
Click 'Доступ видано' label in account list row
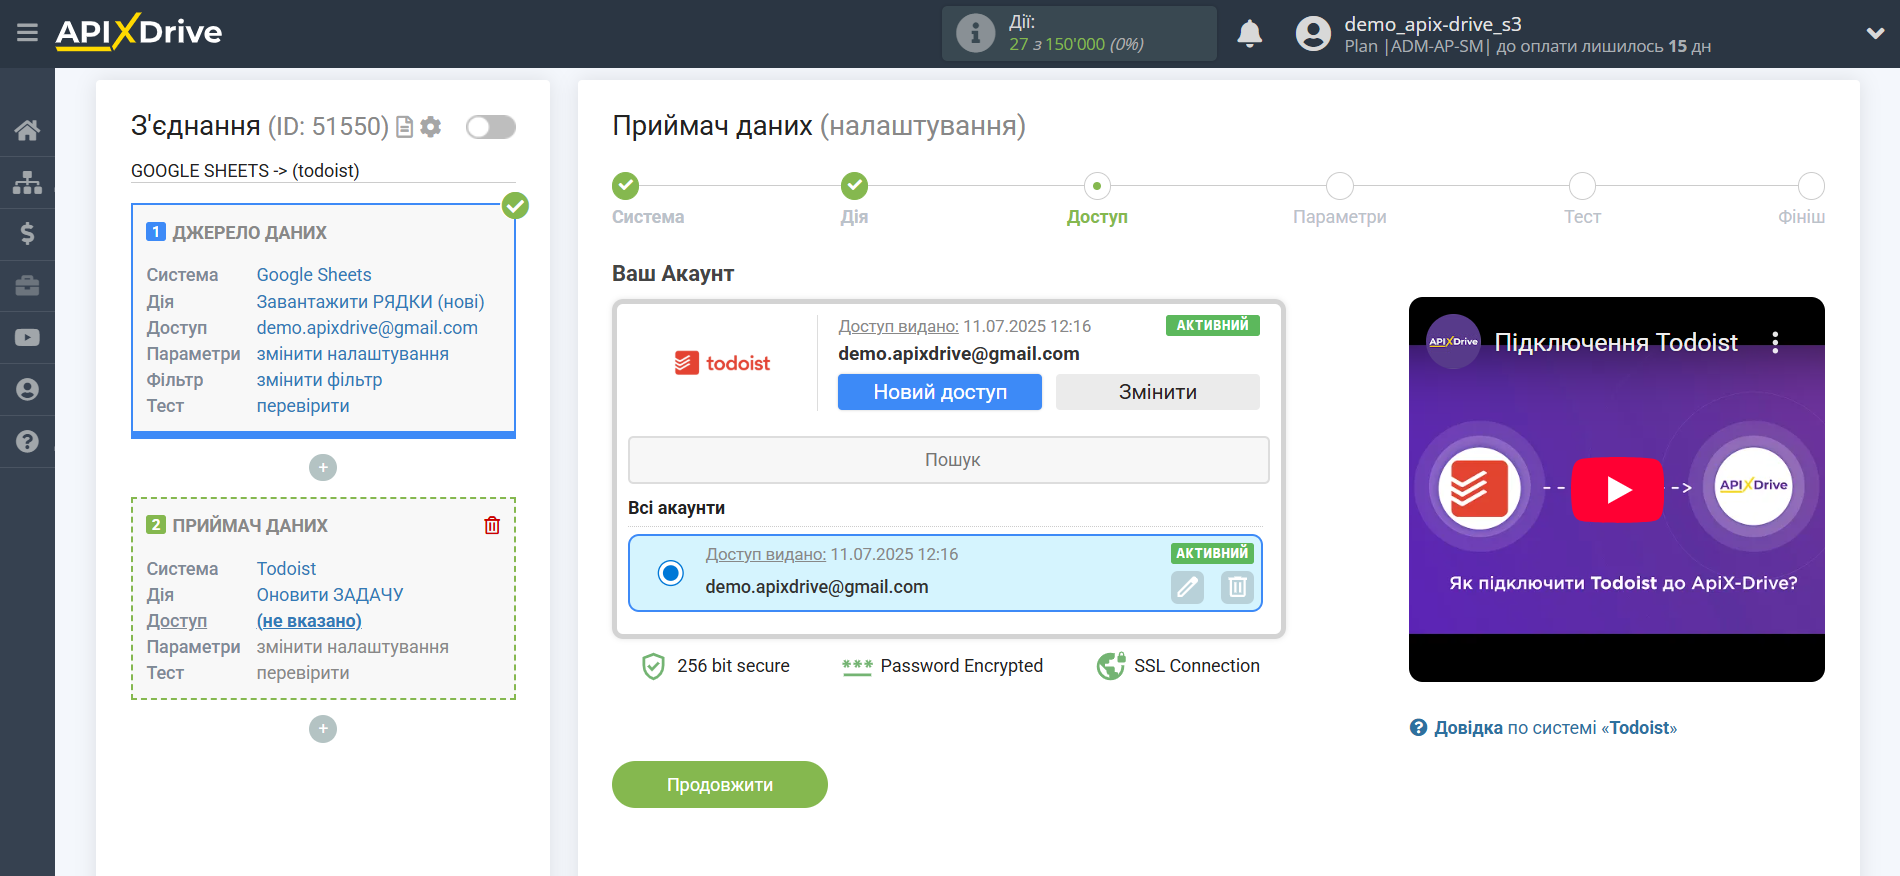tap(765, 554)
